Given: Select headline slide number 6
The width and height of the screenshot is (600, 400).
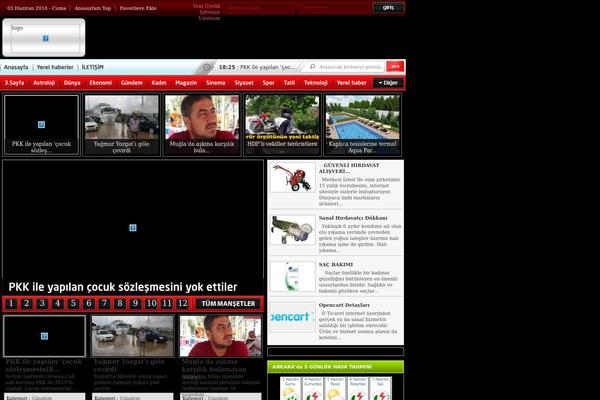Looking at the screenshot, I should tap(89, 304).
